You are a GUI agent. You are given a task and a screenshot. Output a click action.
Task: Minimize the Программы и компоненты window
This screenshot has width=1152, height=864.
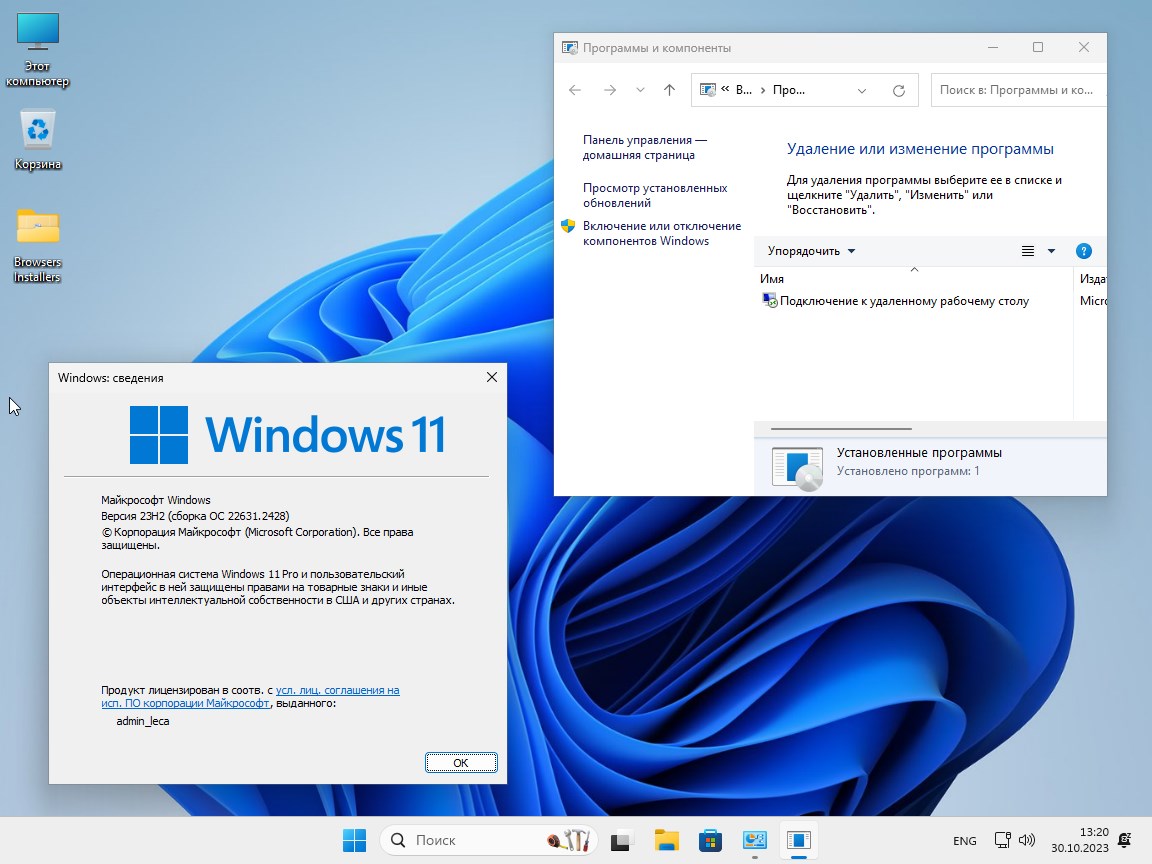click(x=993, y=47)
